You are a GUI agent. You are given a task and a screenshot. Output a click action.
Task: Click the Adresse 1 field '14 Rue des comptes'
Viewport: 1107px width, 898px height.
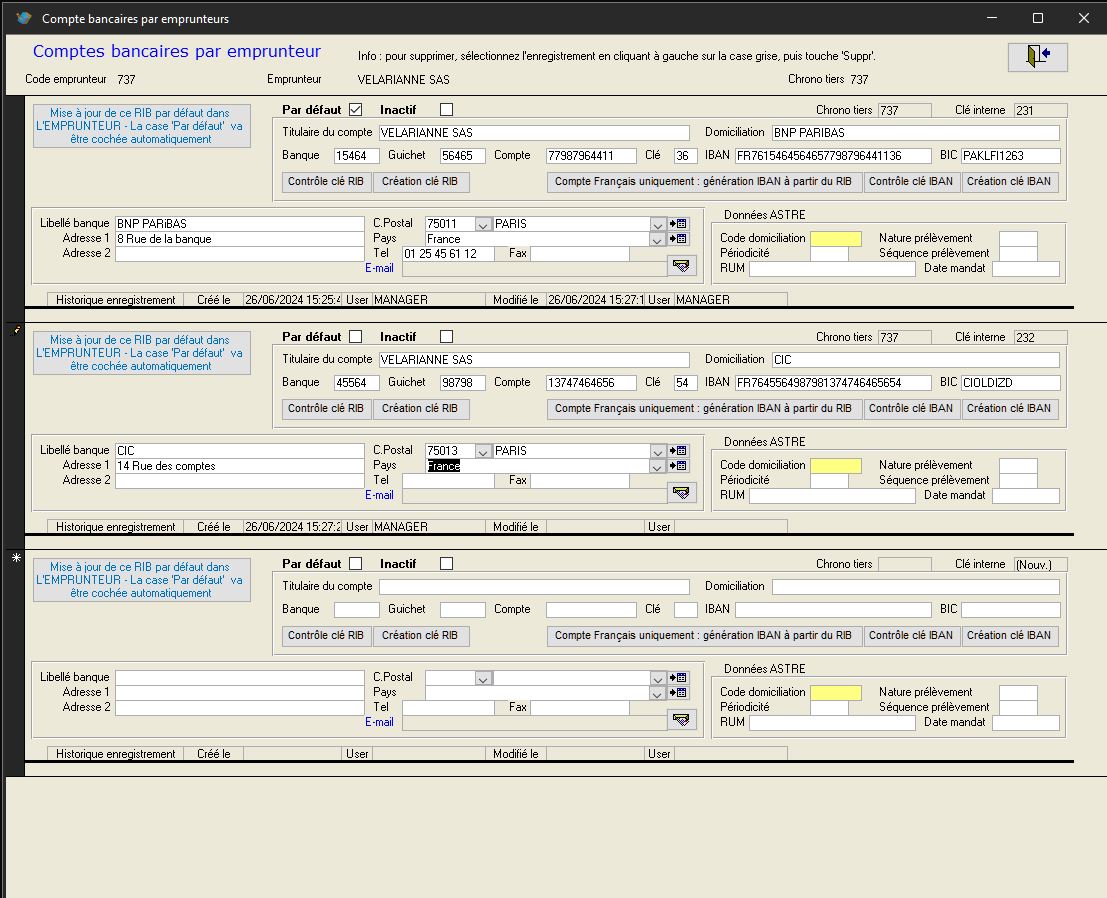[x=240, y=466]
